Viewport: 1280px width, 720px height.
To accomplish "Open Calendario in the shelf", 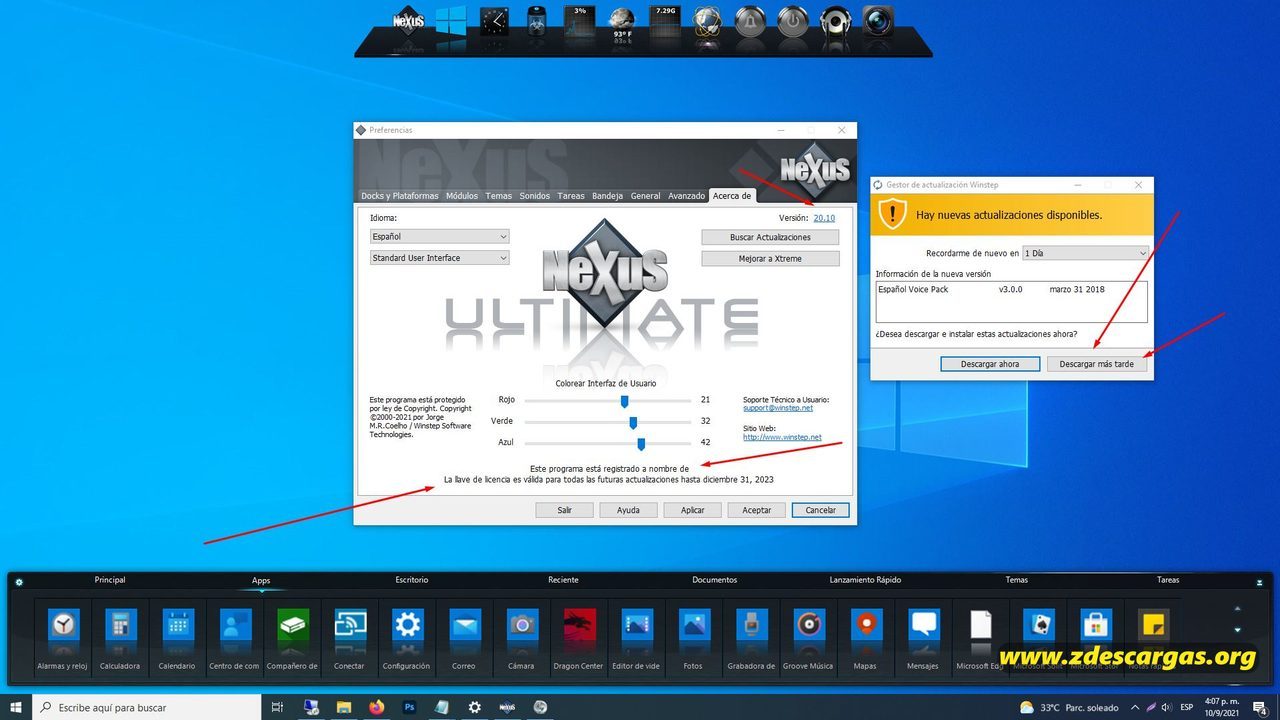I will 177,636.
